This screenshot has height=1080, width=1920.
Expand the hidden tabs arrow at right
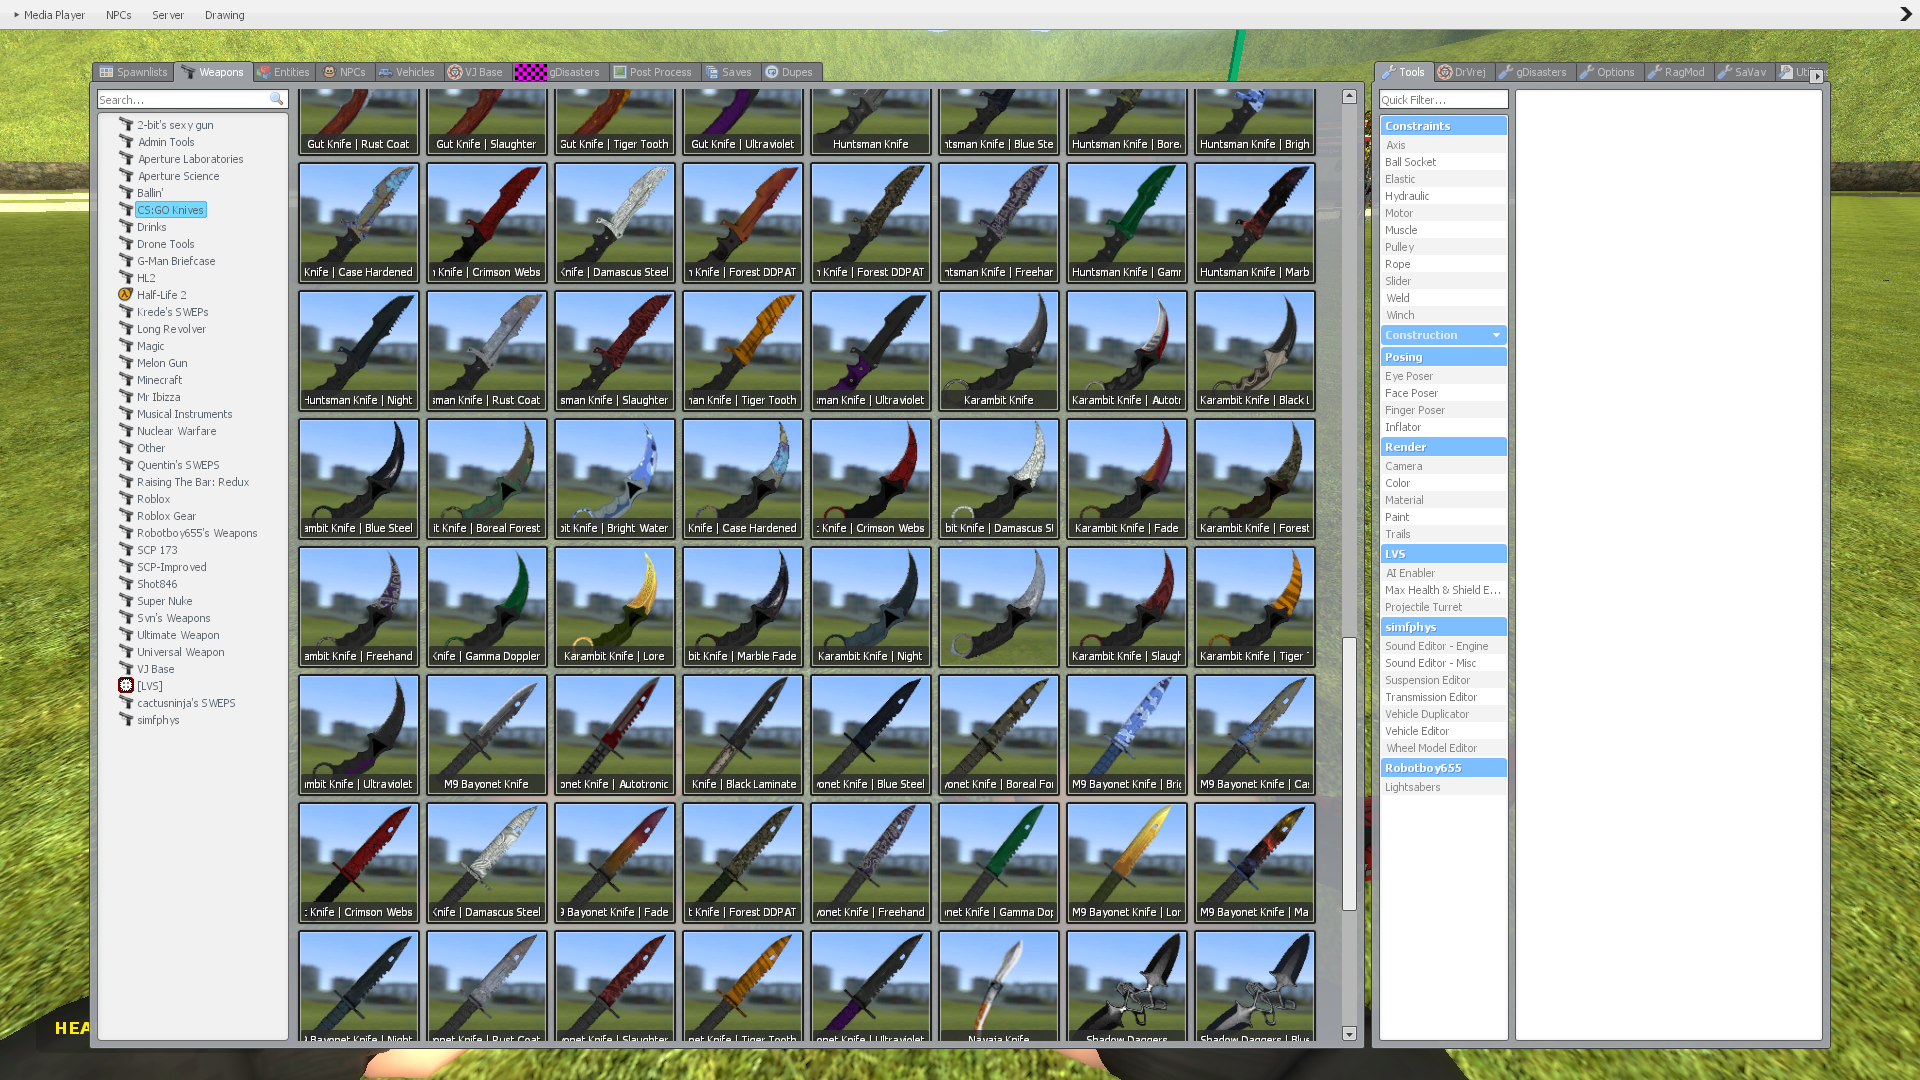point(1816,75)
